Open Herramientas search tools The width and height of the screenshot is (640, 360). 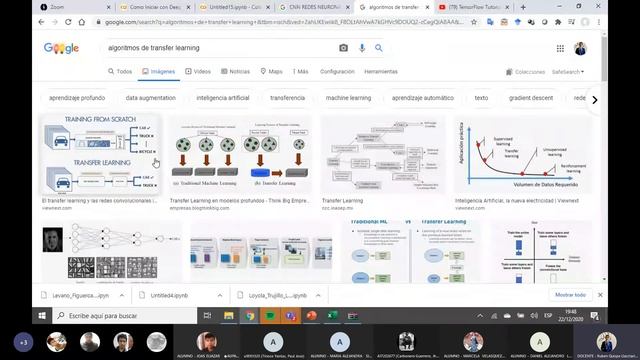(381, 71)
